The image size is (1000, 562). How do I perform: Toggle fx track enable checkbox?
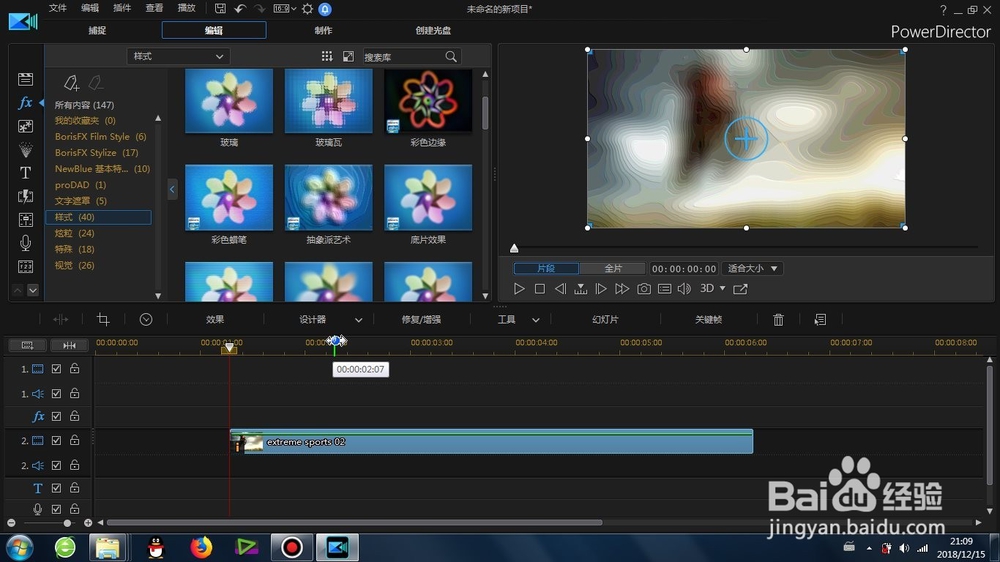point(56,416)
